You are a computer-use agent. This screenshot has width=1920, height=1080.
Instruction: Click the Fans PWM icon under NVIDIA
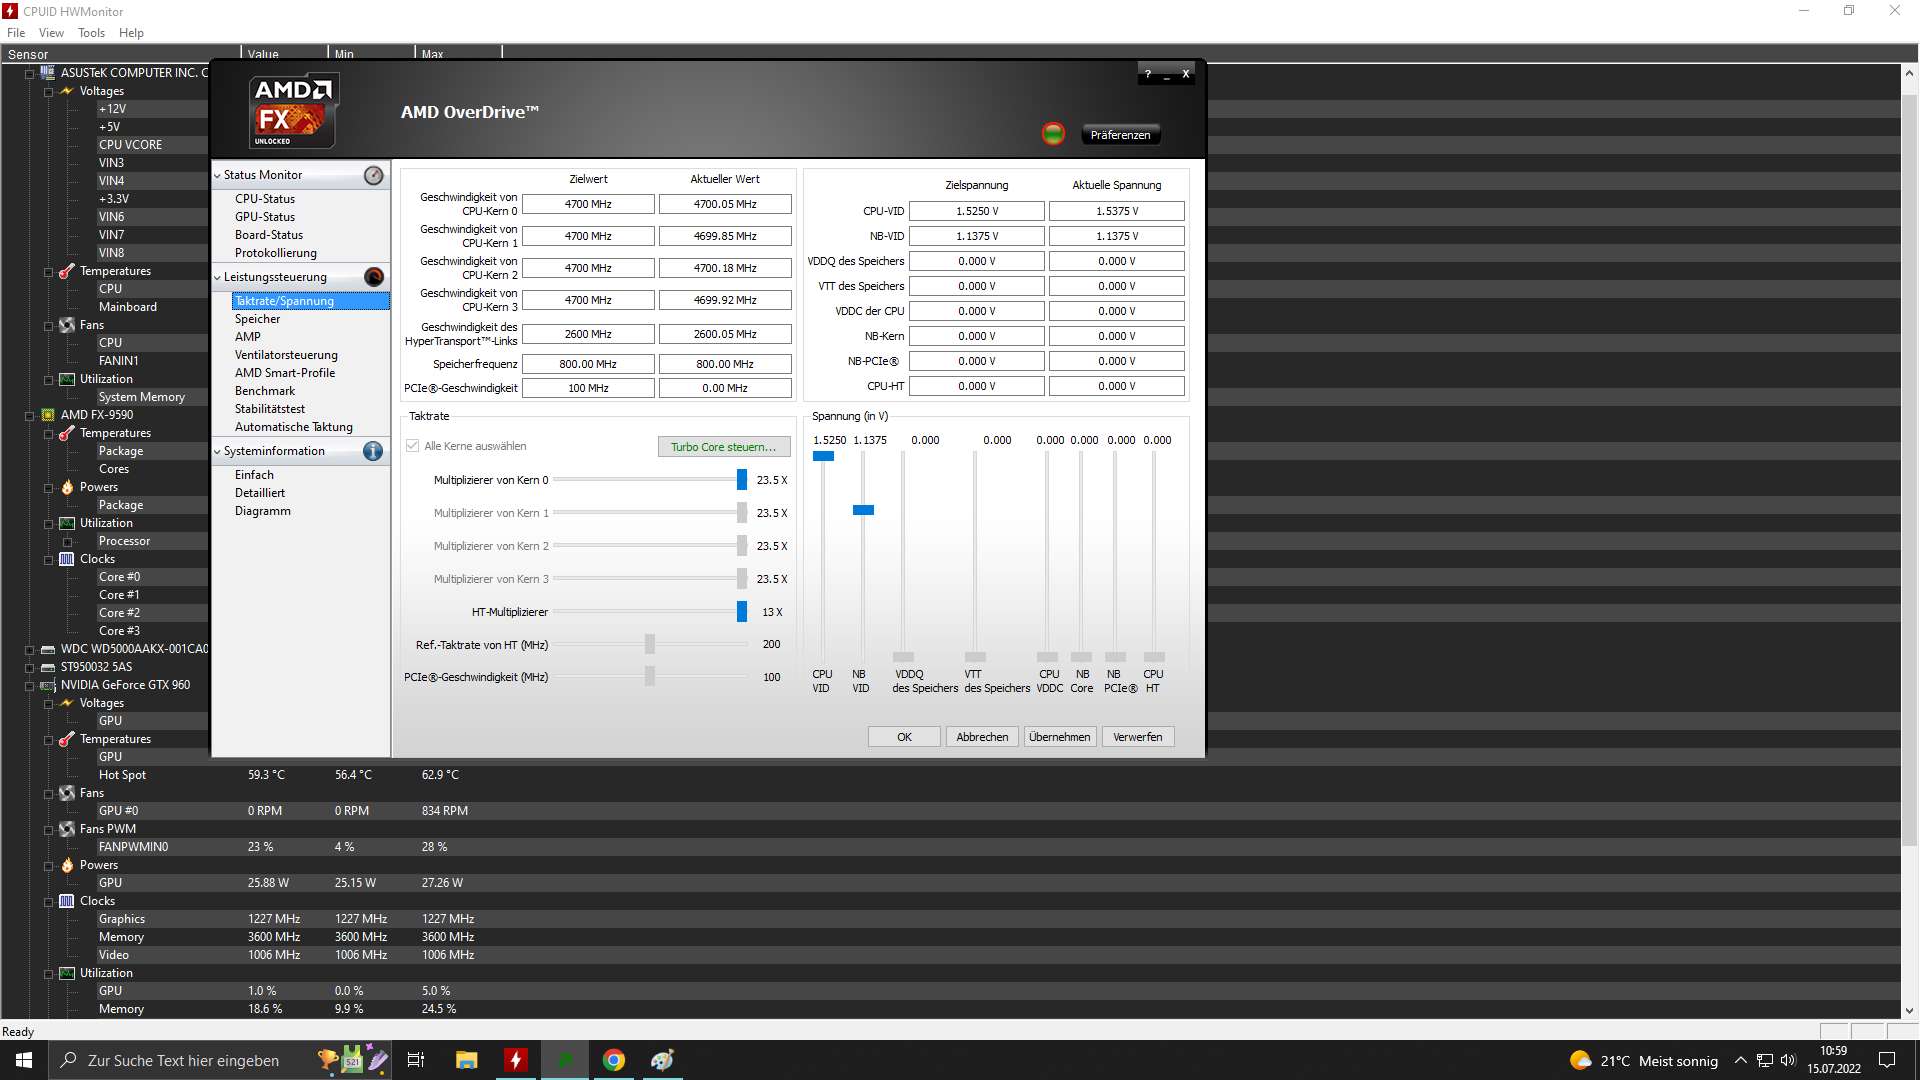tap(67, 829)
